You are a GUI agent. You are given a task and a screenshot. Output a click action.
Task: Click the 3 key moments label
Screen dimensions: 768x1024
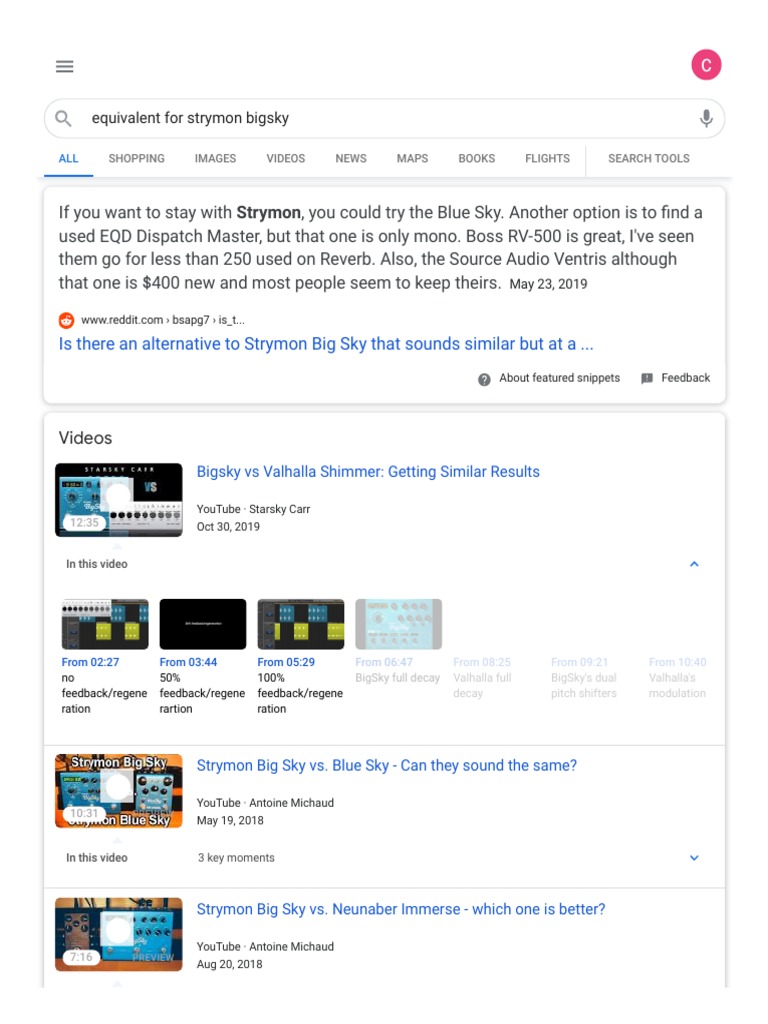click(x=236, y=858)
